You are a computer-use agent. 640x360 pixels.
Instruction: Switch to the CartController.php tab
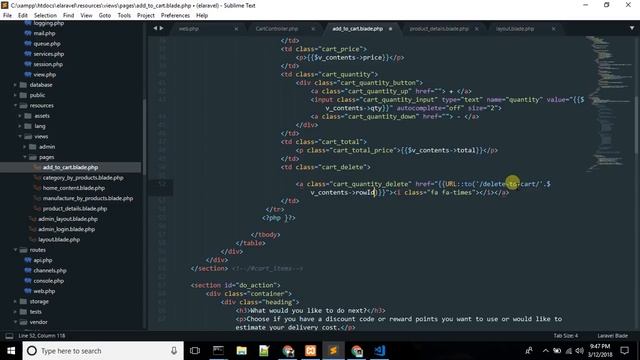point(277,29)
